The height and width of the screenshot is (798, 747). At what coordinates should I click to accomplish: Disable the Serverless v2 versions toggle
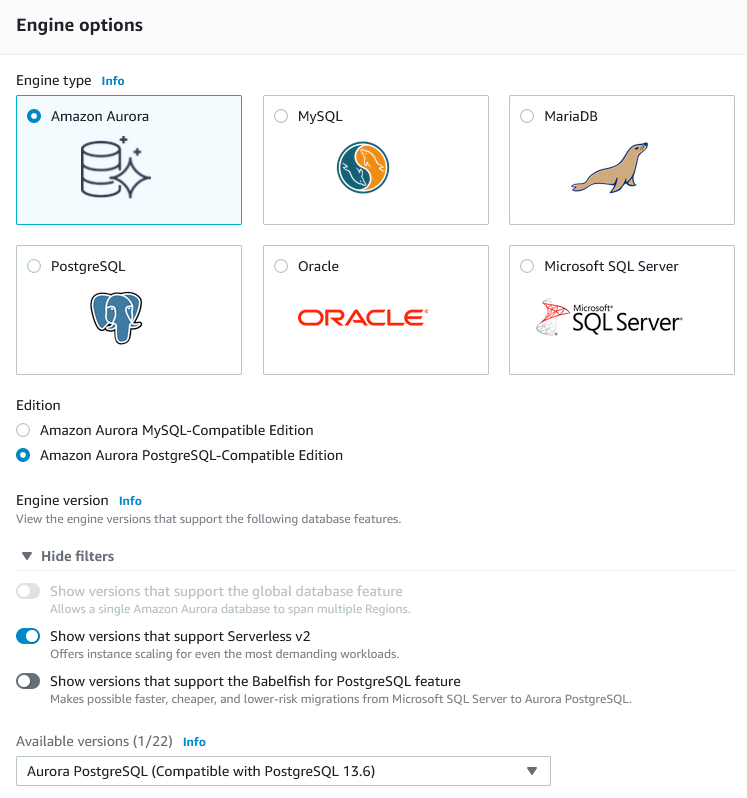(x=28, y=636)
